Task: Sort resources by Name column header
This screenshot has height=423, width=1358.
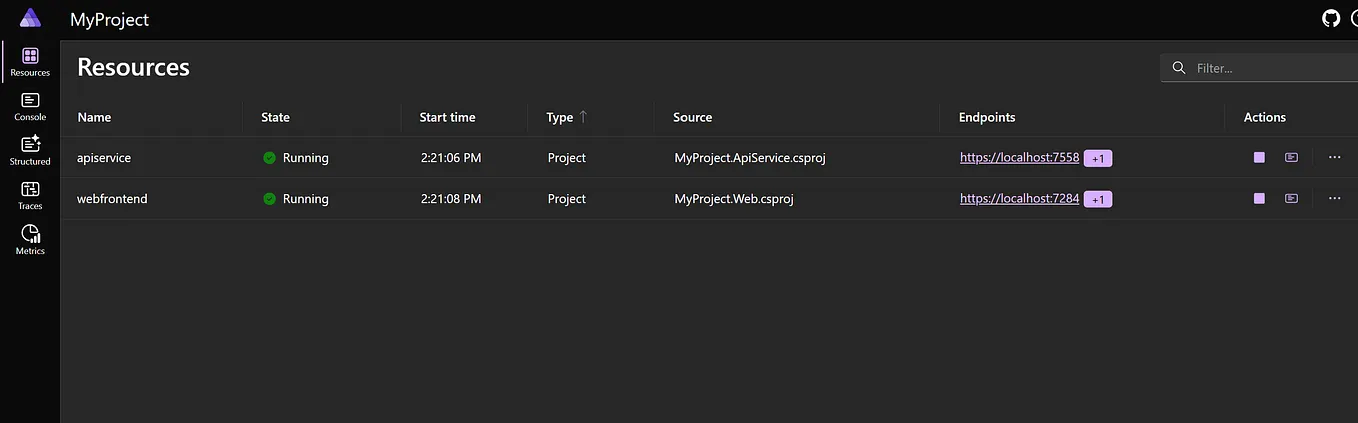Action: click(94, 117)
